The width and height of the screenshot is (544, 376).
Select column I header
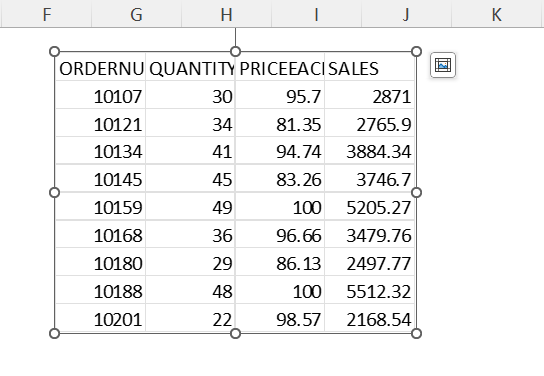point(316,14)
